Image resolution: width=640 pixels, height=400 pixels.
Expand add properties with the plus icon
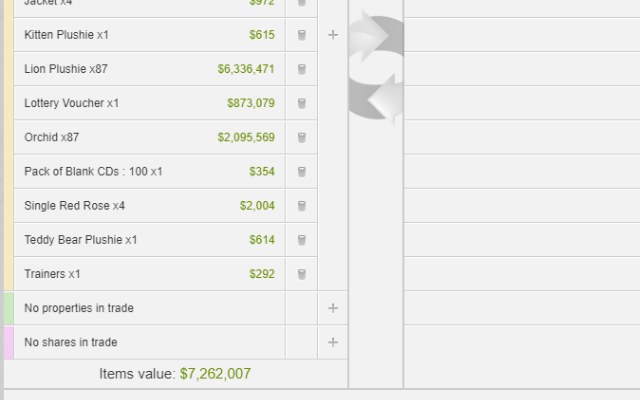[333, 308]
